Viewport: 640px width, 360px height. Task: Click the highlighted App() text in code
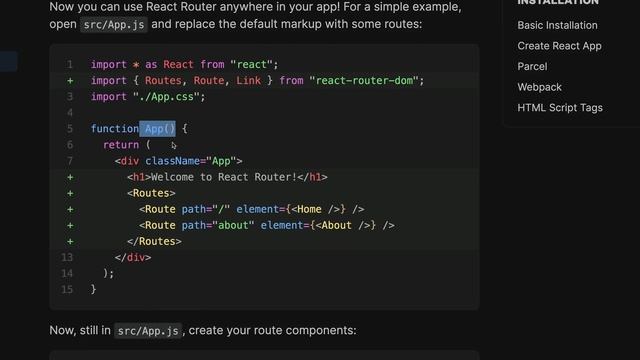(x=158, y=129)
